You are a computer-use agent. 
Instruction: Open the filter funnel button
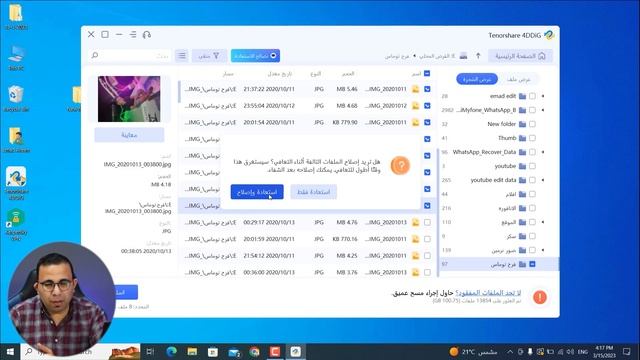209,56
